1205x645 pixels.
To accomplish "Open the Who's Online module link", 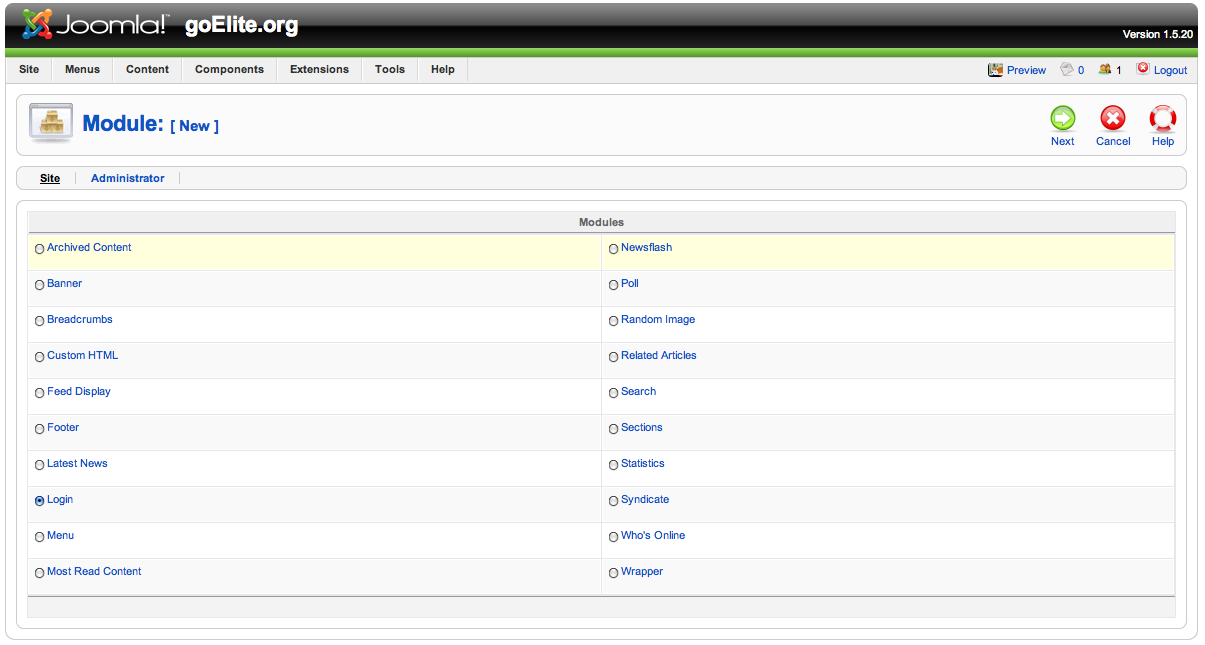I will [x=653, y=536].
